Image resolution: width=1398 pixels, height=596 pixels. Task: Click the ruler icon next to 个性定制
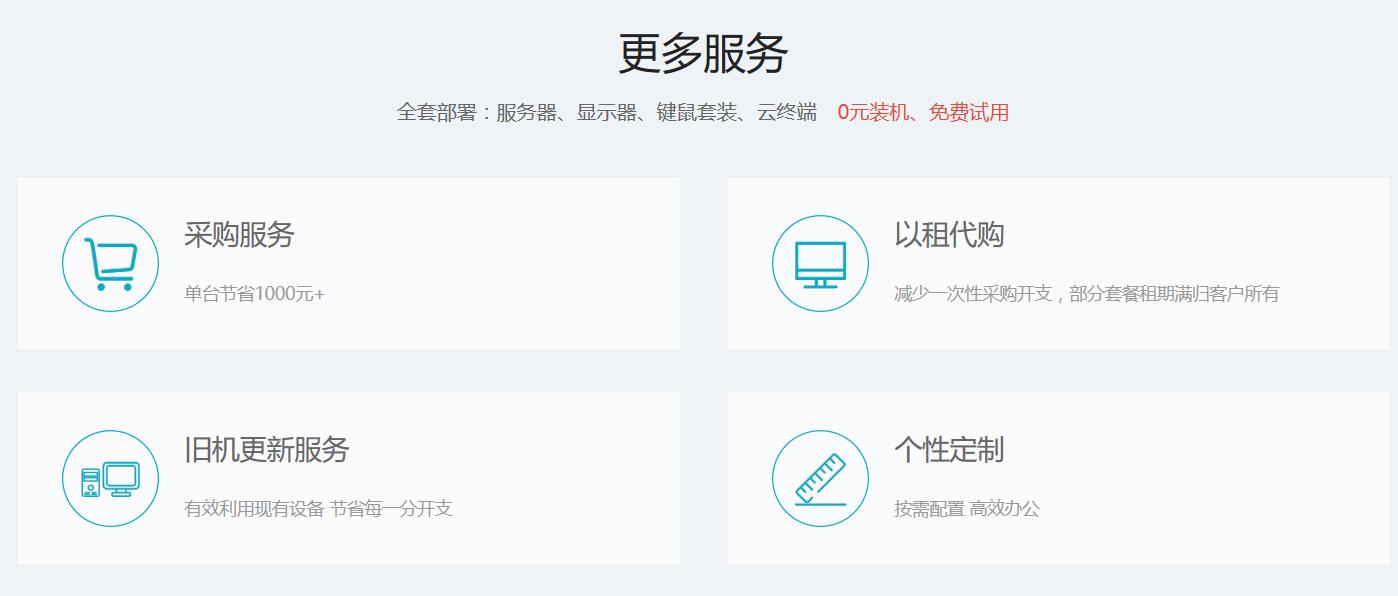pos(819,478)
